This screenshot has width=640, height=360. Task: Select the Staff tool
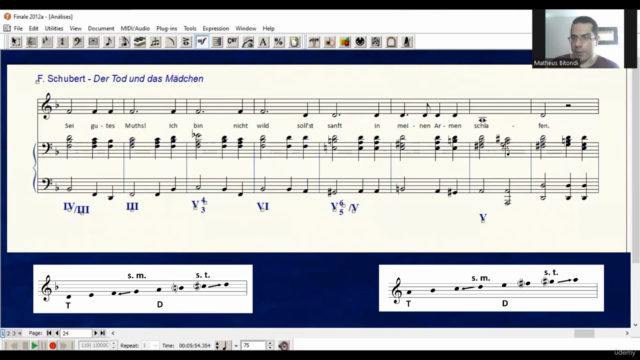click(x=31, y=42)
